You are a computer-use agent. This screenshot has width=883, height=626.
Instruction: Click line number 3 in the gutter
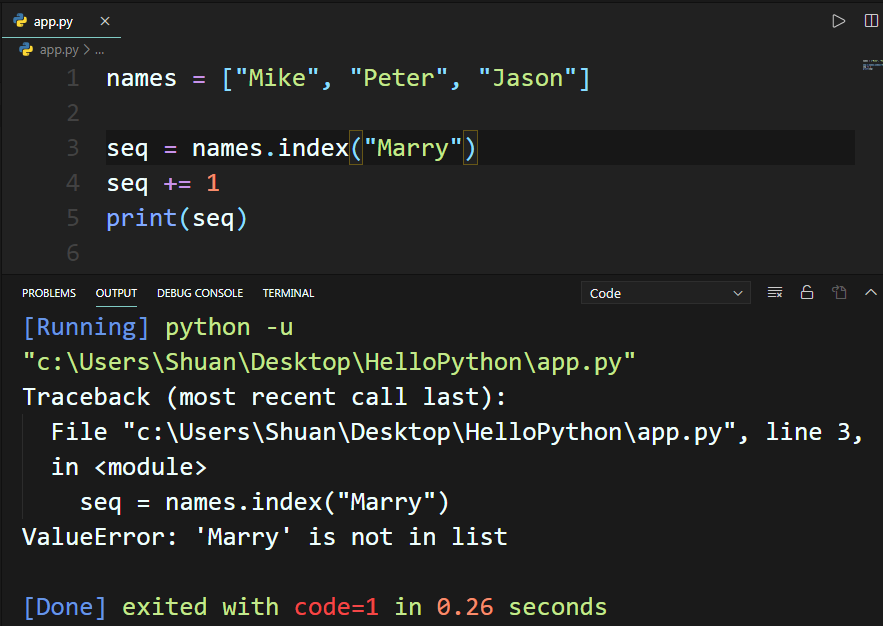click(72, 147)
